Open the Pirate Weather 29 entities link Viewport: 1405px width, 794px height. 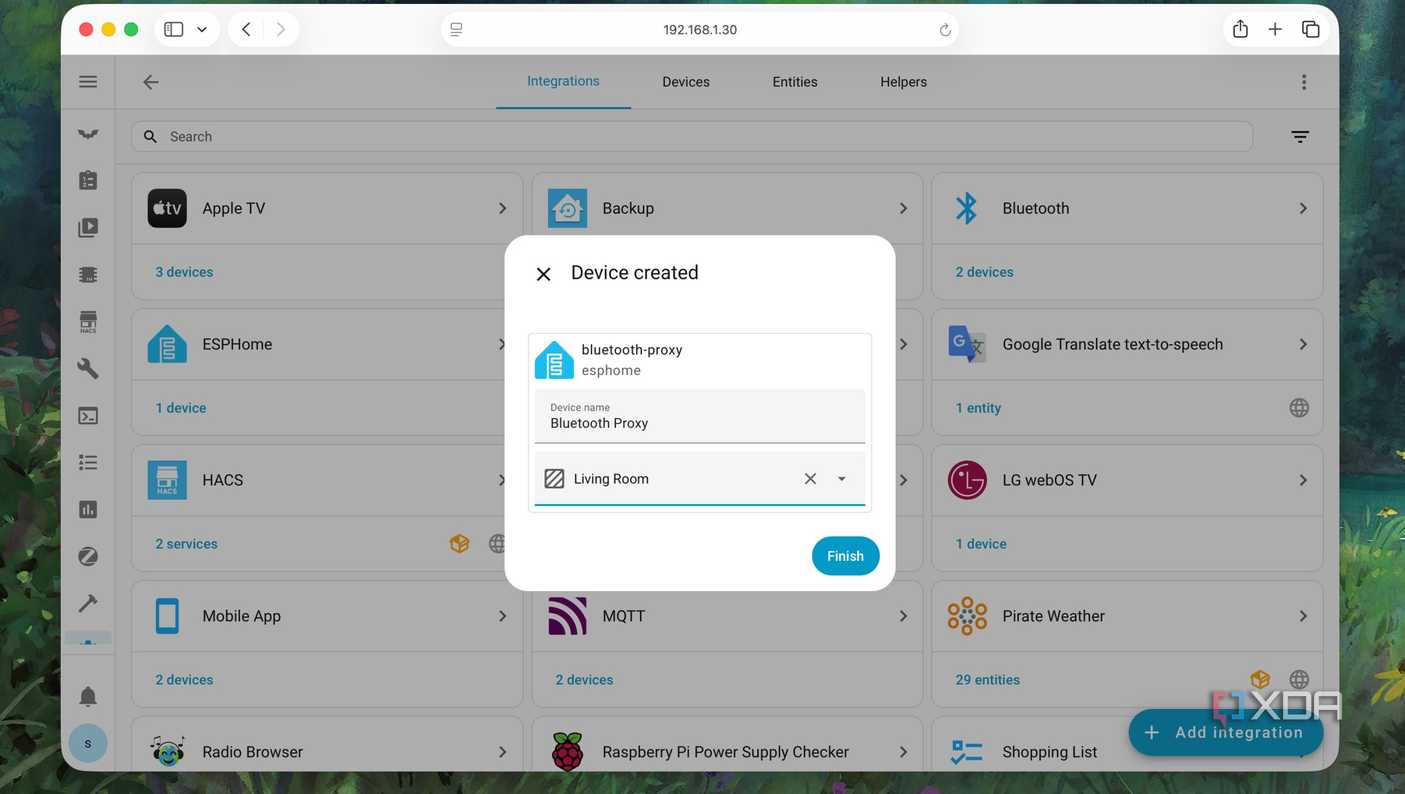pos(987,680)
